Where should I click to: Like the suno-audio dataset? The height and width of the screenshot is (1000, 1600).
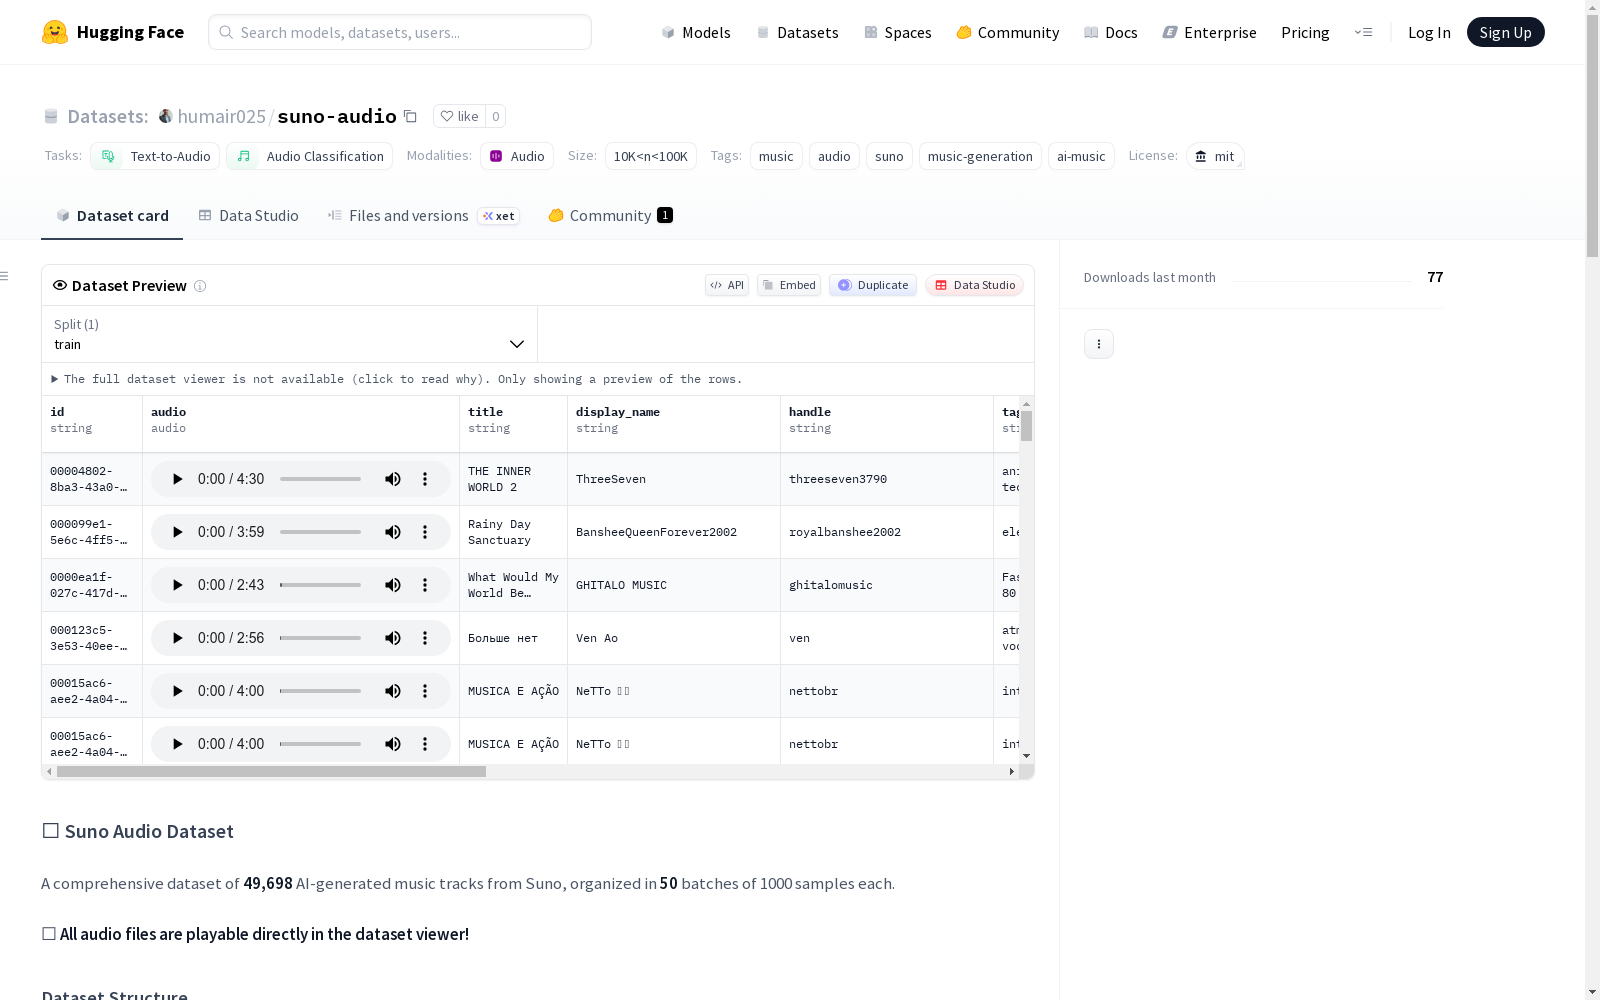[x=460, y=116]
